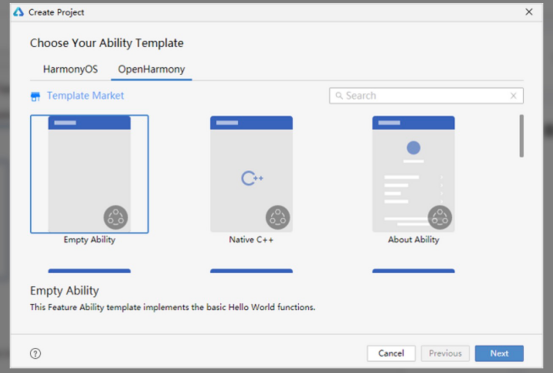Select the OpenHarmony tab
Screen dimensions: 554x374
[151, 69]
